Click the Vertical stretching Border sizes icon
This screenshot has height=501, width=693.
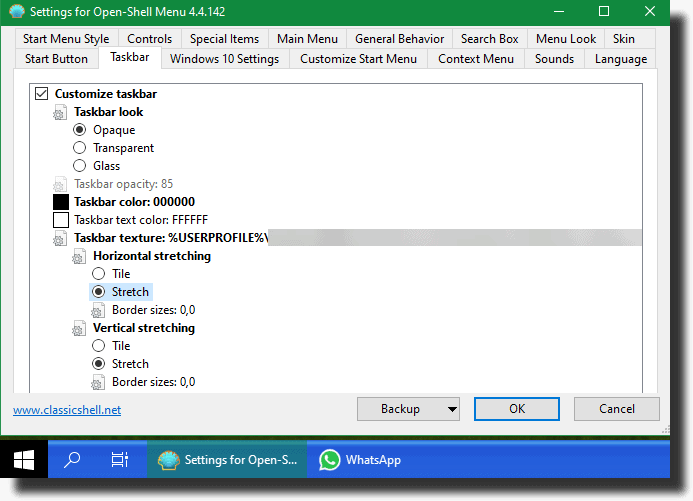98,382
